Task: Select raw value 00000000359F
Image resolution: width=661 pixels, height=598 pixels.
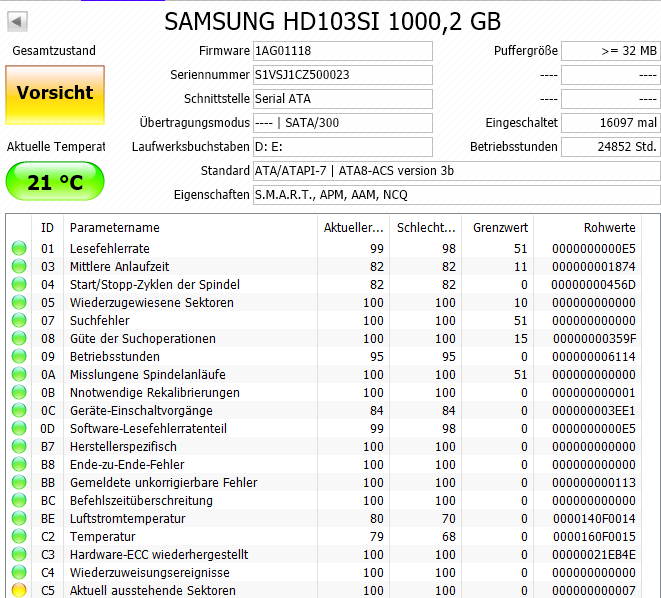Action: click(x=594, y=339)
